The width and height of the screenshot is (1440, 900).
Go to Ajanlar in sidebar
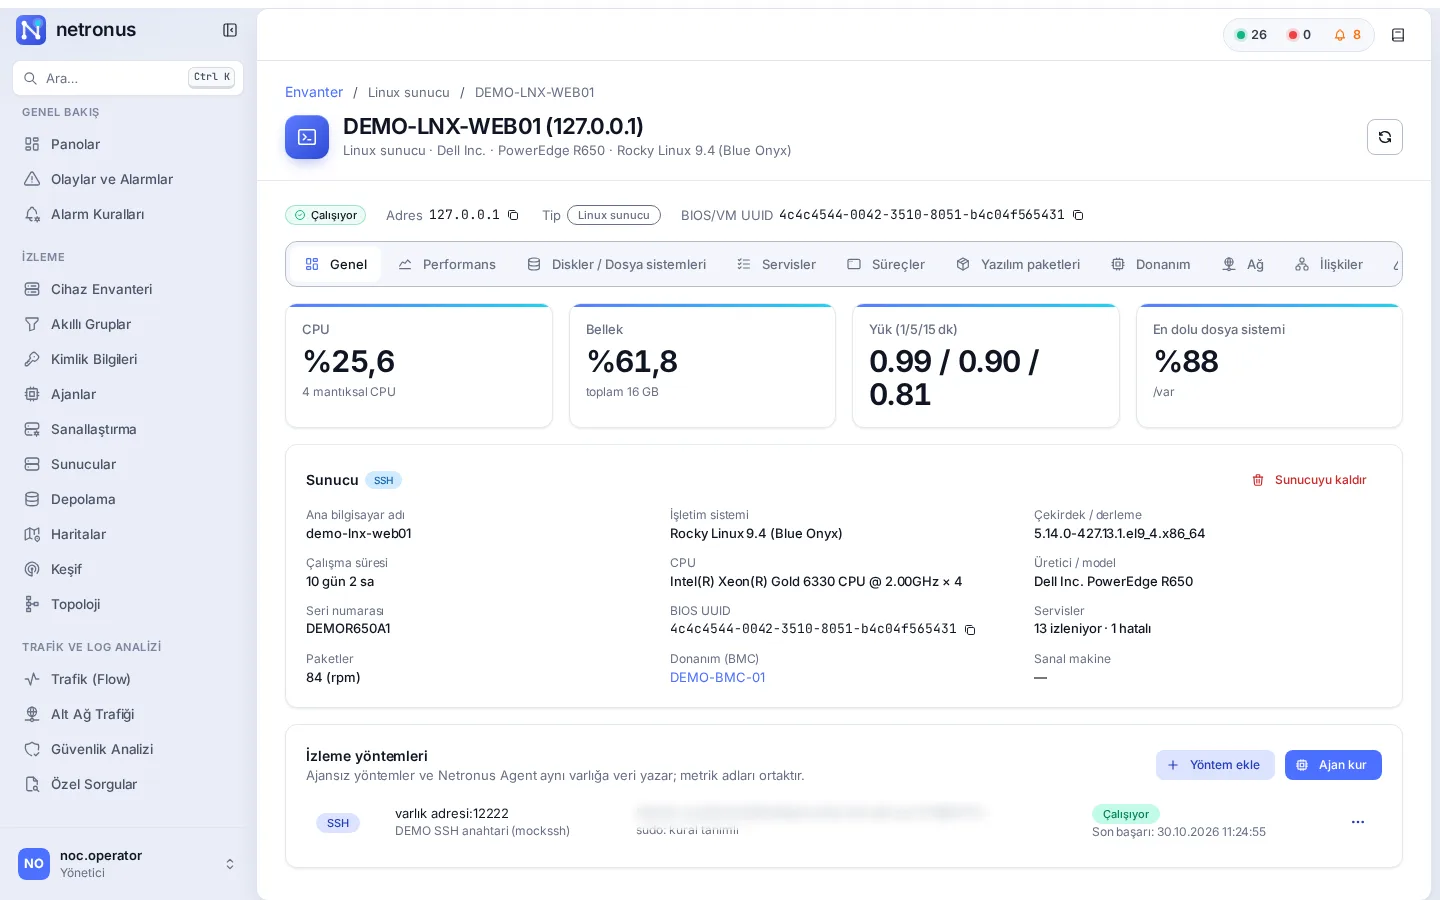(x=128, y=394)
